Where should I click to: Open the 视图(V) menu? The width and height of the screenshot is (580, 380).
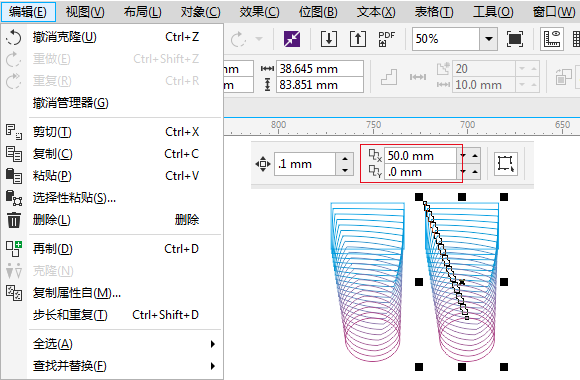(85, 12)
